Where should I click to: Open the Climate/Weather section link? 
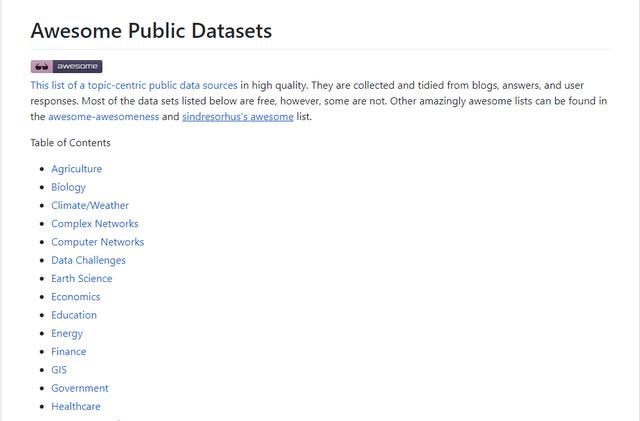click(90, 205)
